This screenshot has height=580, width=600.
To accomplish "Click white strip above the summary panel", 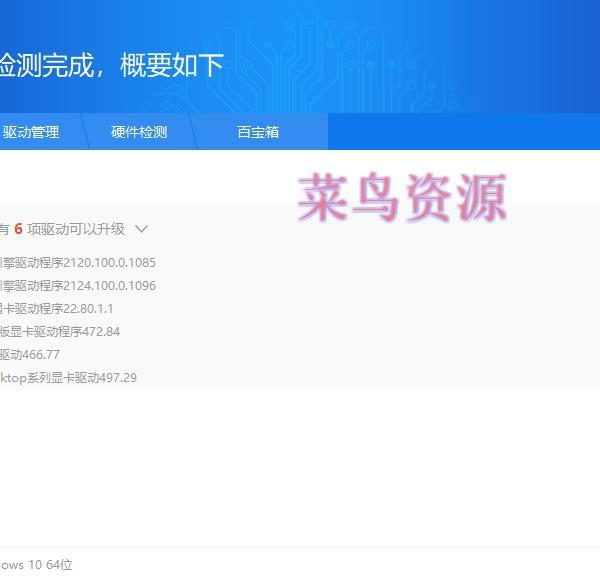I will (150, 175).
